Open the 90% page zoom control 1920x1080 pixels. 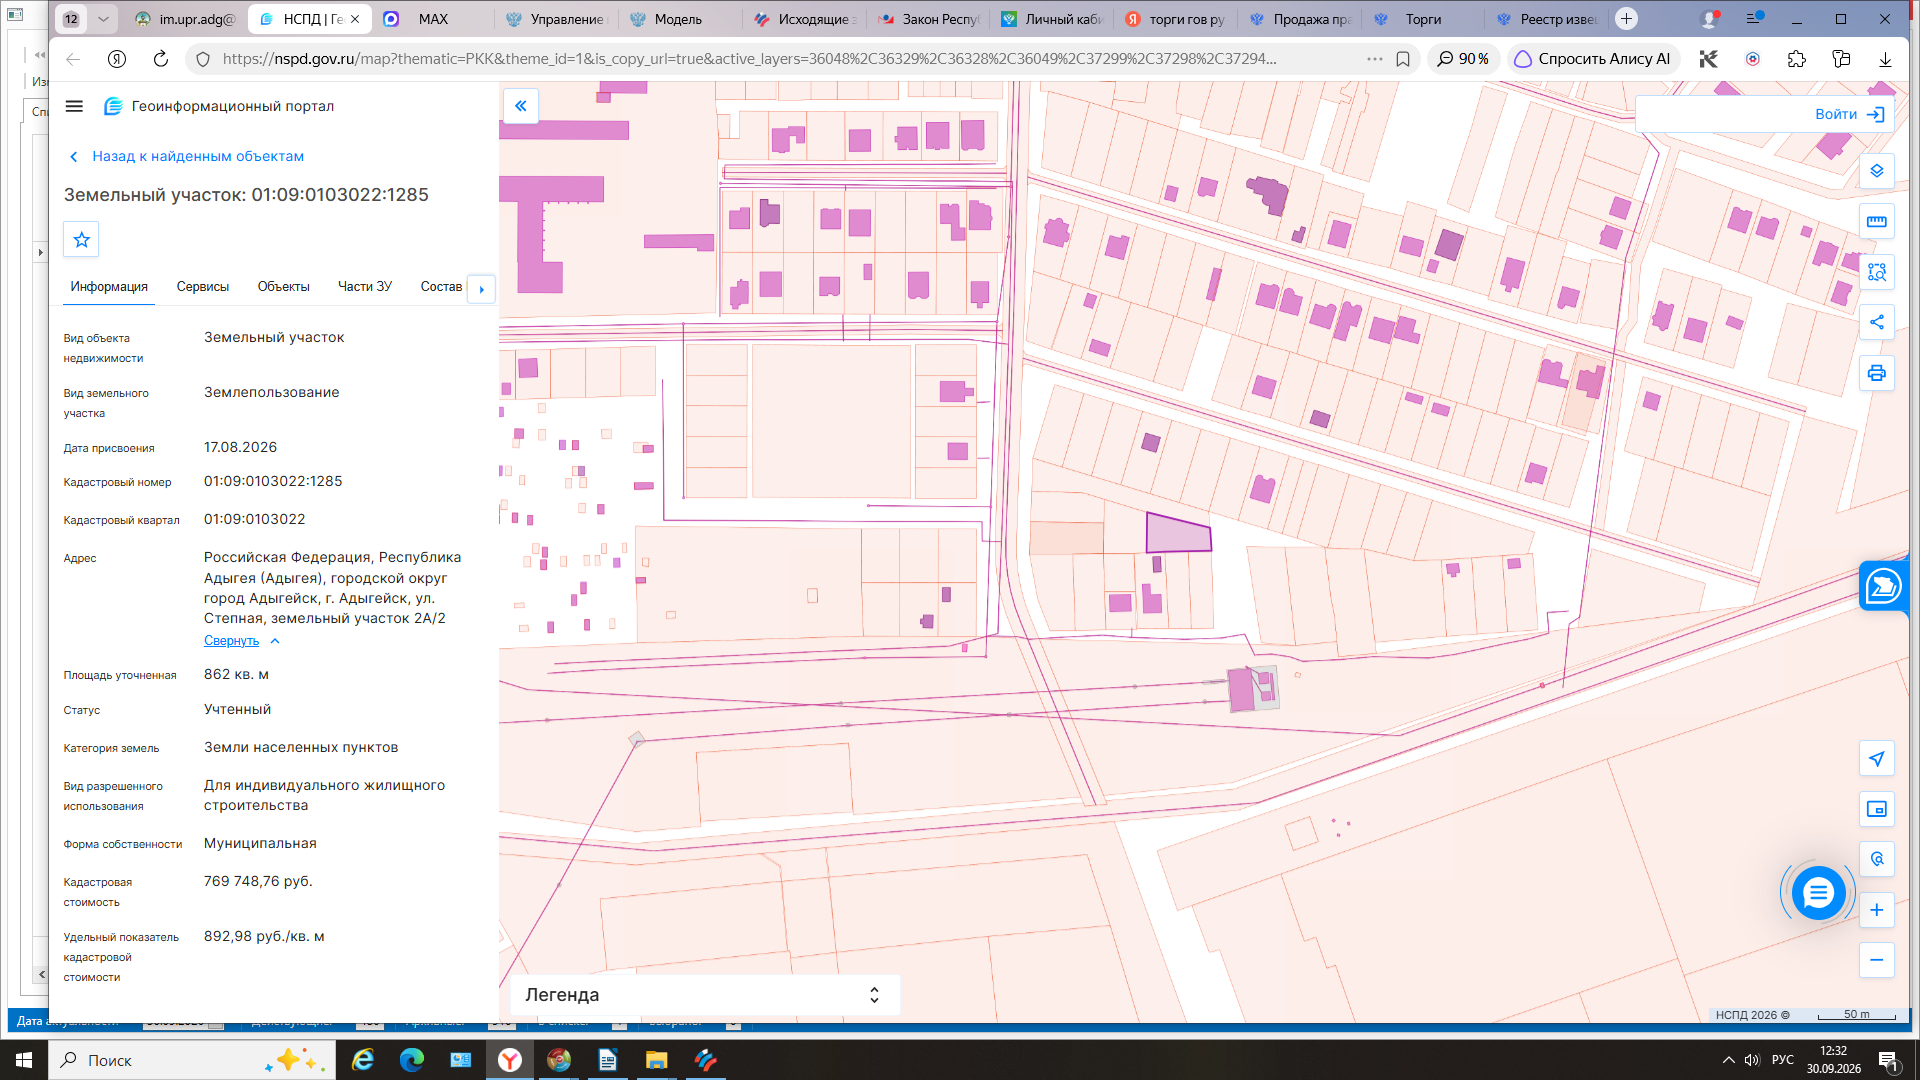pyautogui.click(x=1463, y=59)
